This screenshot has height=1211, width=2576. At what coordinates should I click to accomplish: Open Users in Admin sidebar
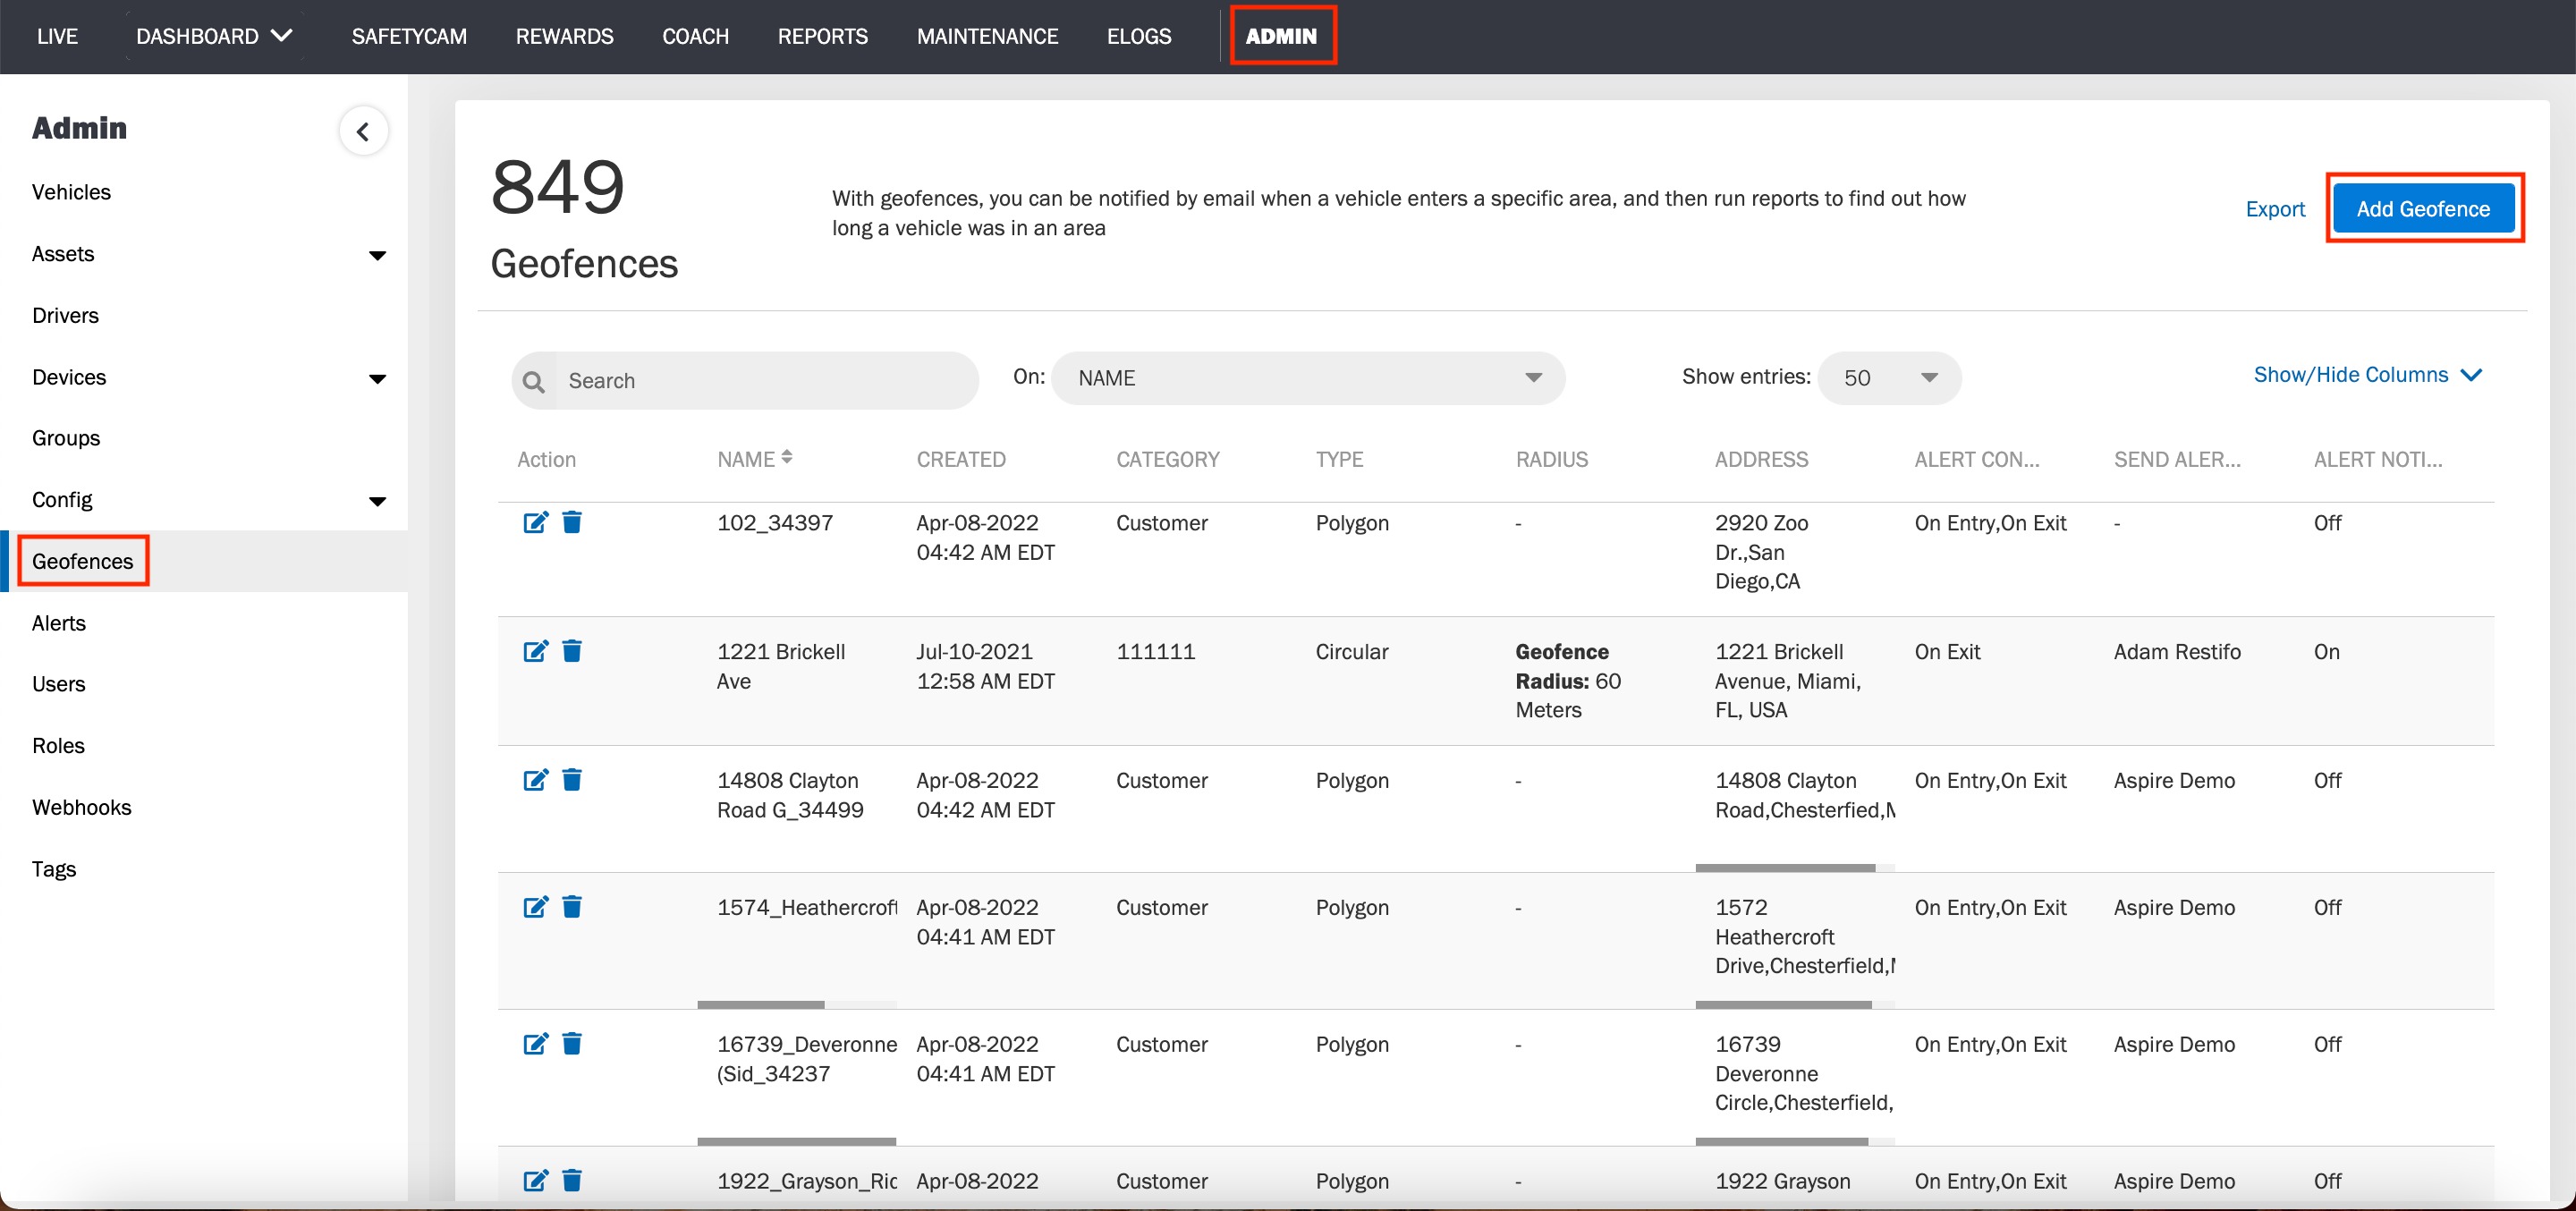tap(58, 684)
